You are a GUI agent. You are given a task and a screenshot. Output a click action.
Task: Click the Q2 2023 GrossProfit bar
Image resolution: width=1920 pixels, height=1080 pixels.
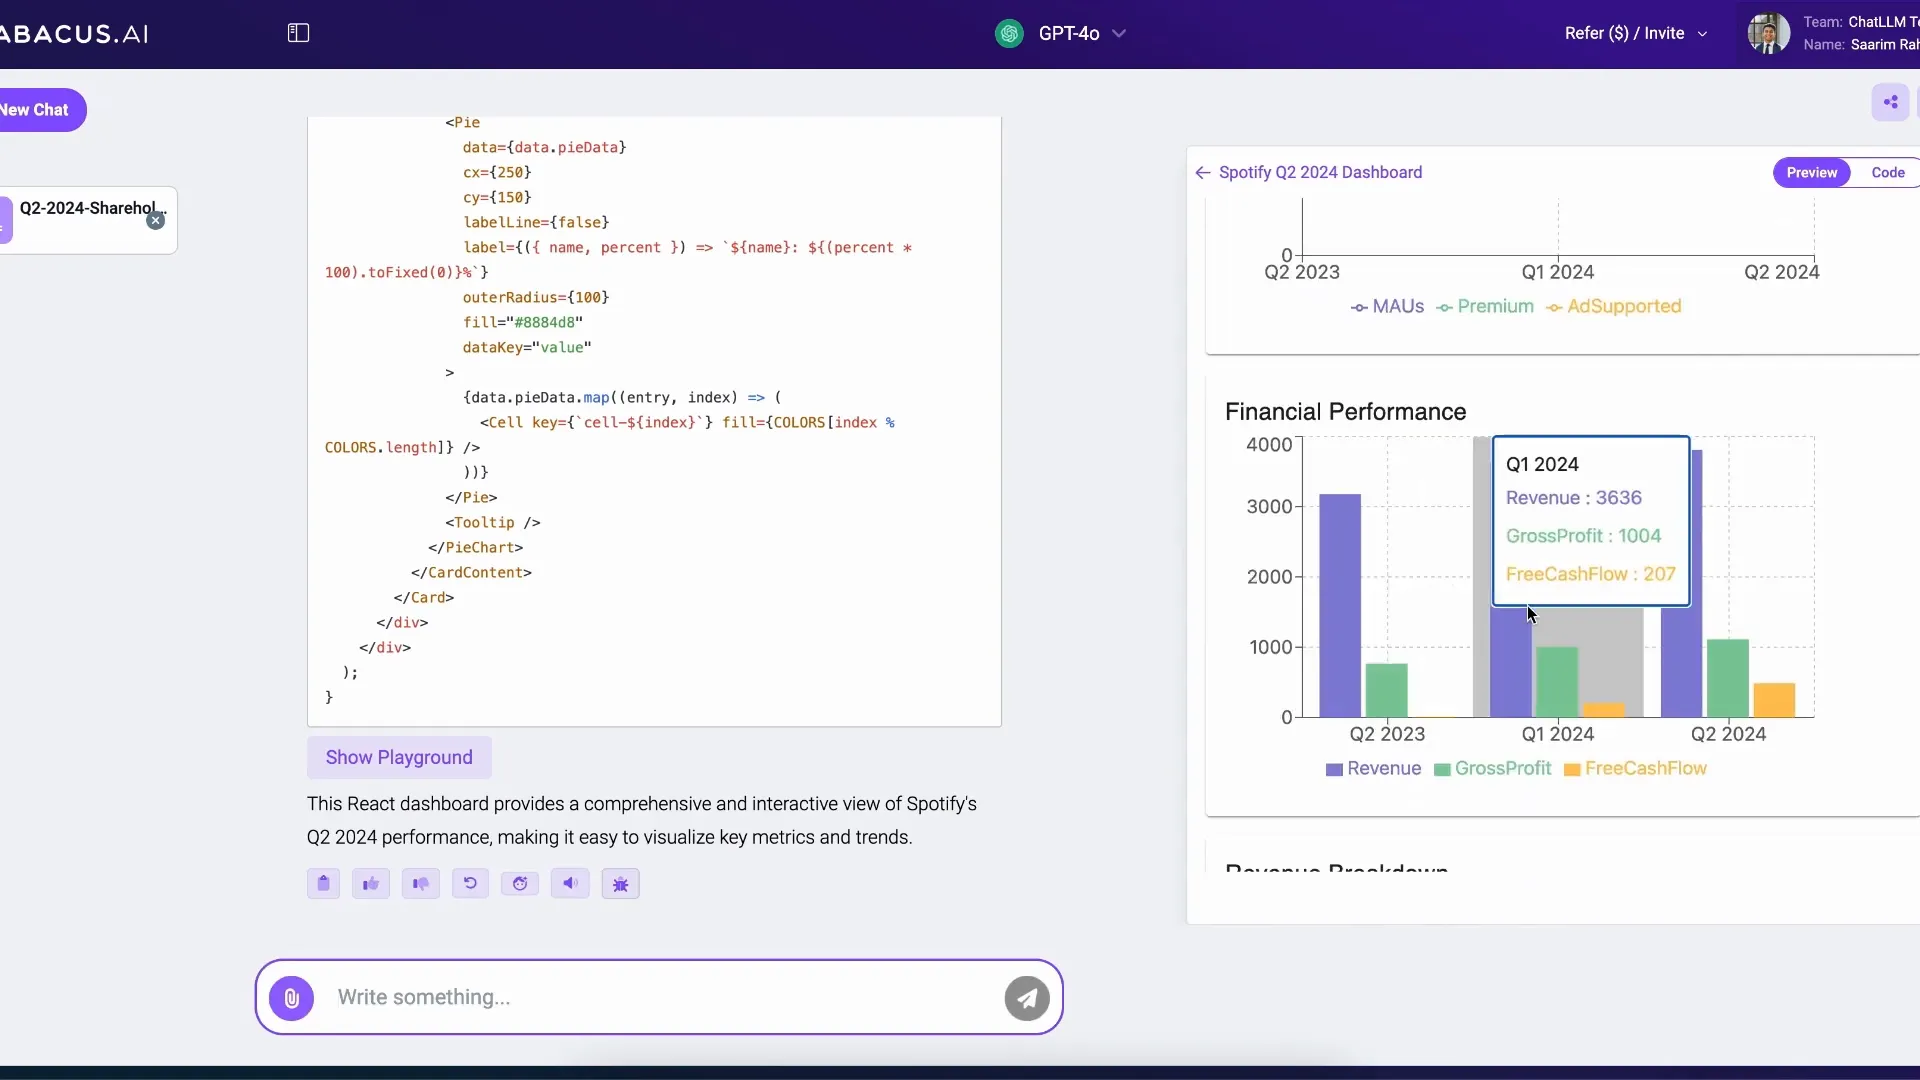[1386, 690]
